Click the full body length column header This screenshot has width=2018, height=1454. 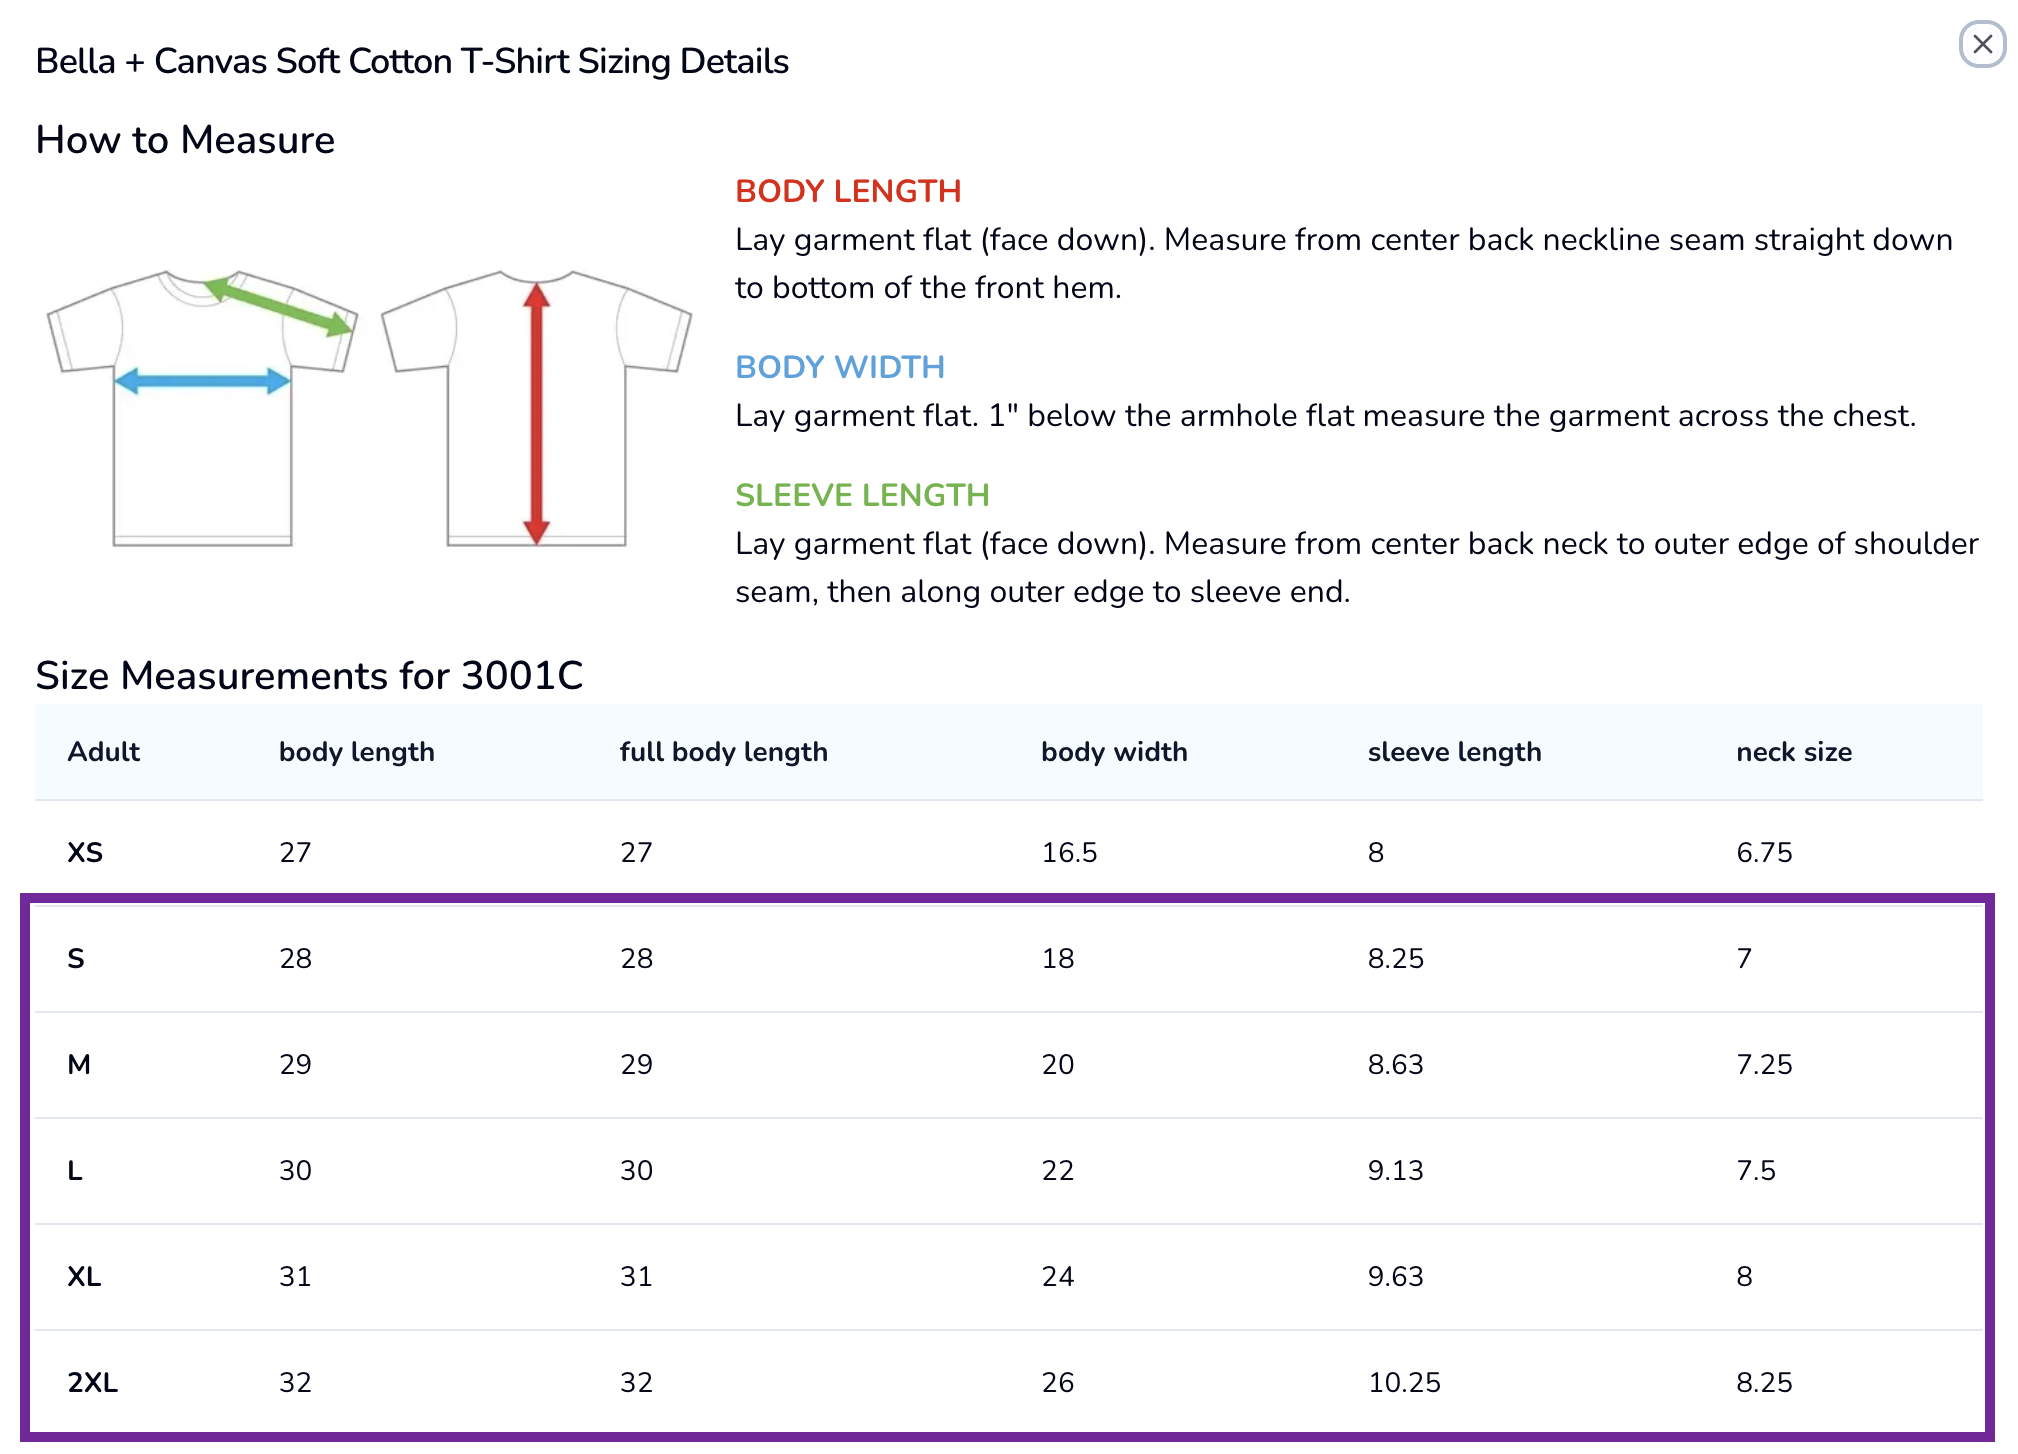pyautogui.click(x=724, y=752)
